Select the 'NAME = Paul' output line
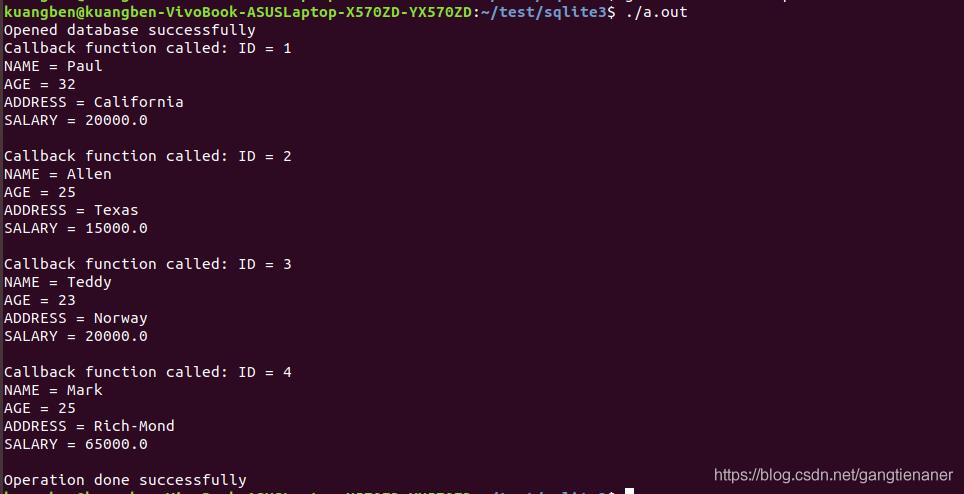The height and width of the screenshot is (494, 964). pyautogui.click(x=53, y=66)
